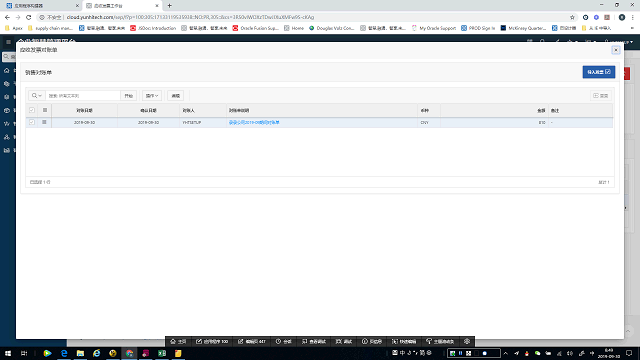Click Debug in developer toolbar
The height and width of the screenshot is (360, 640).
344,342
